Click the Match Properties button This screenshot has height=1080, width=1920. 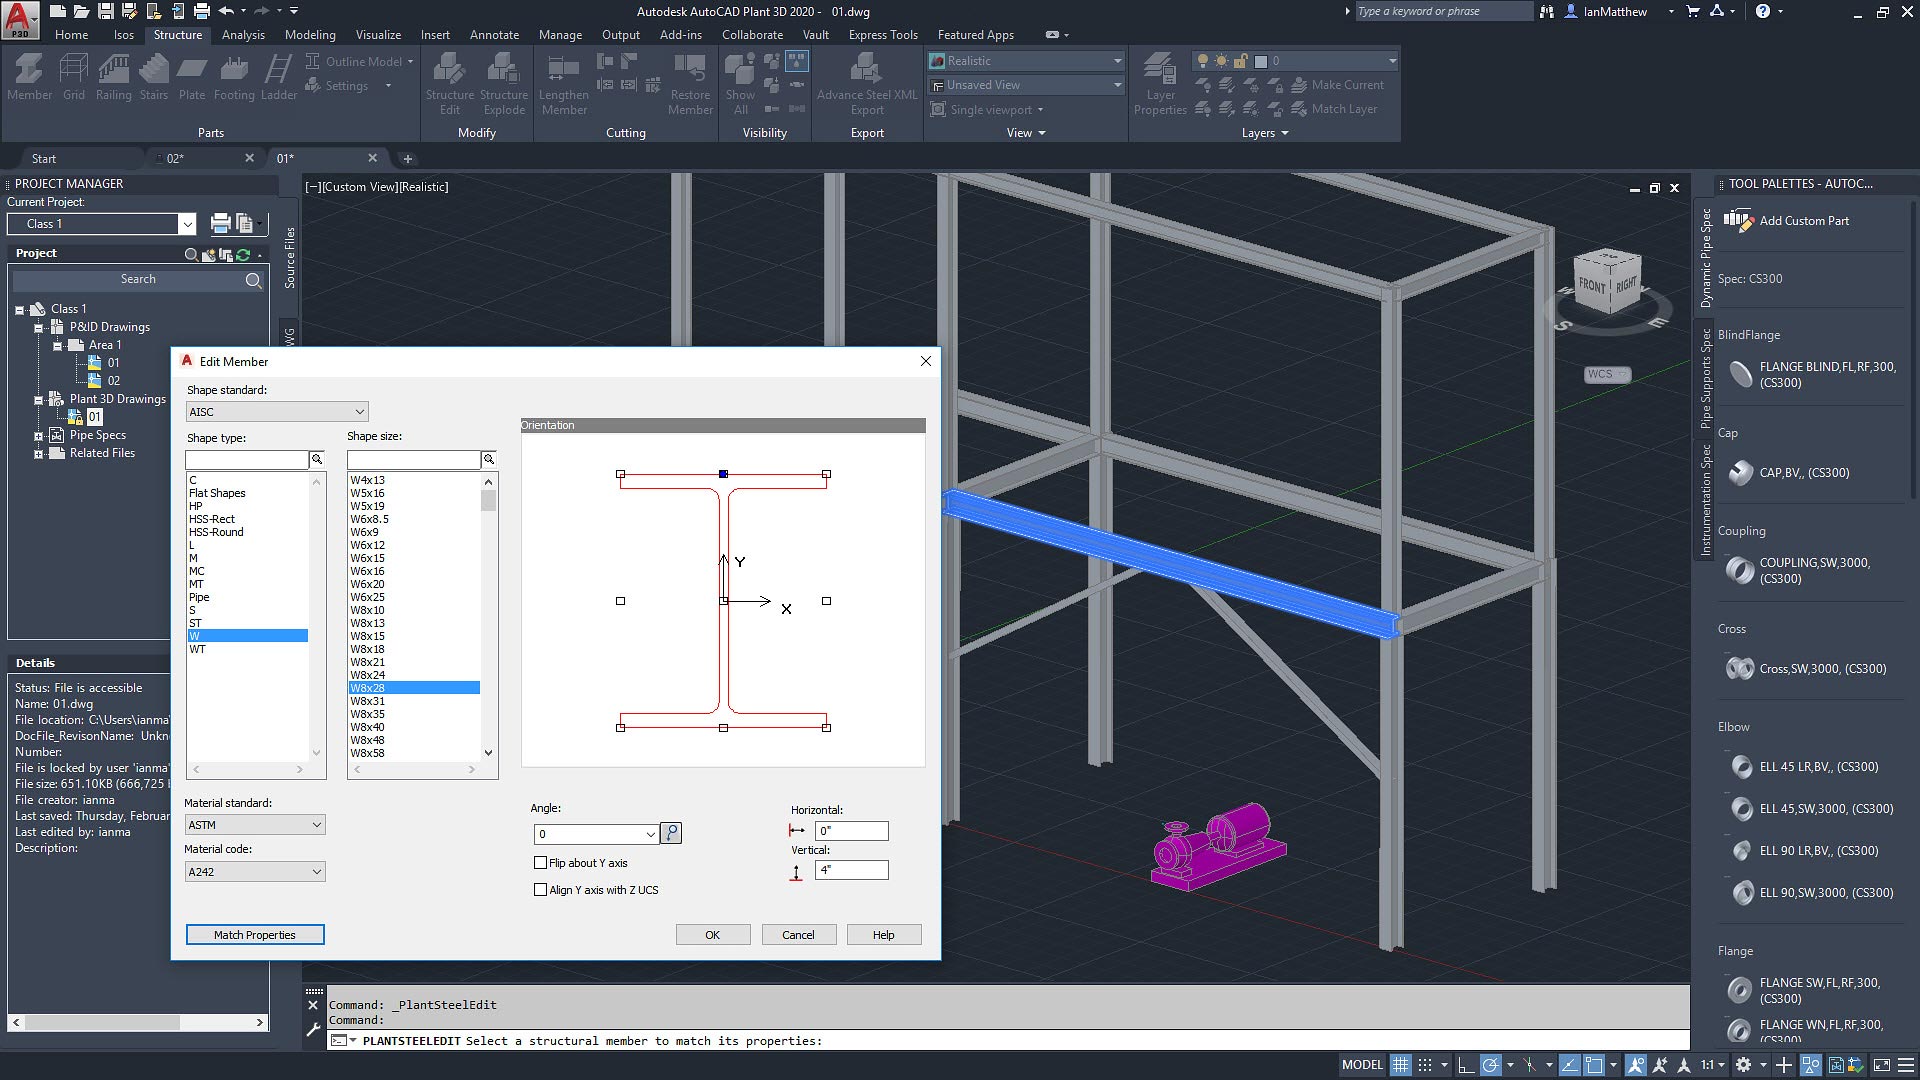click(255, 935)
